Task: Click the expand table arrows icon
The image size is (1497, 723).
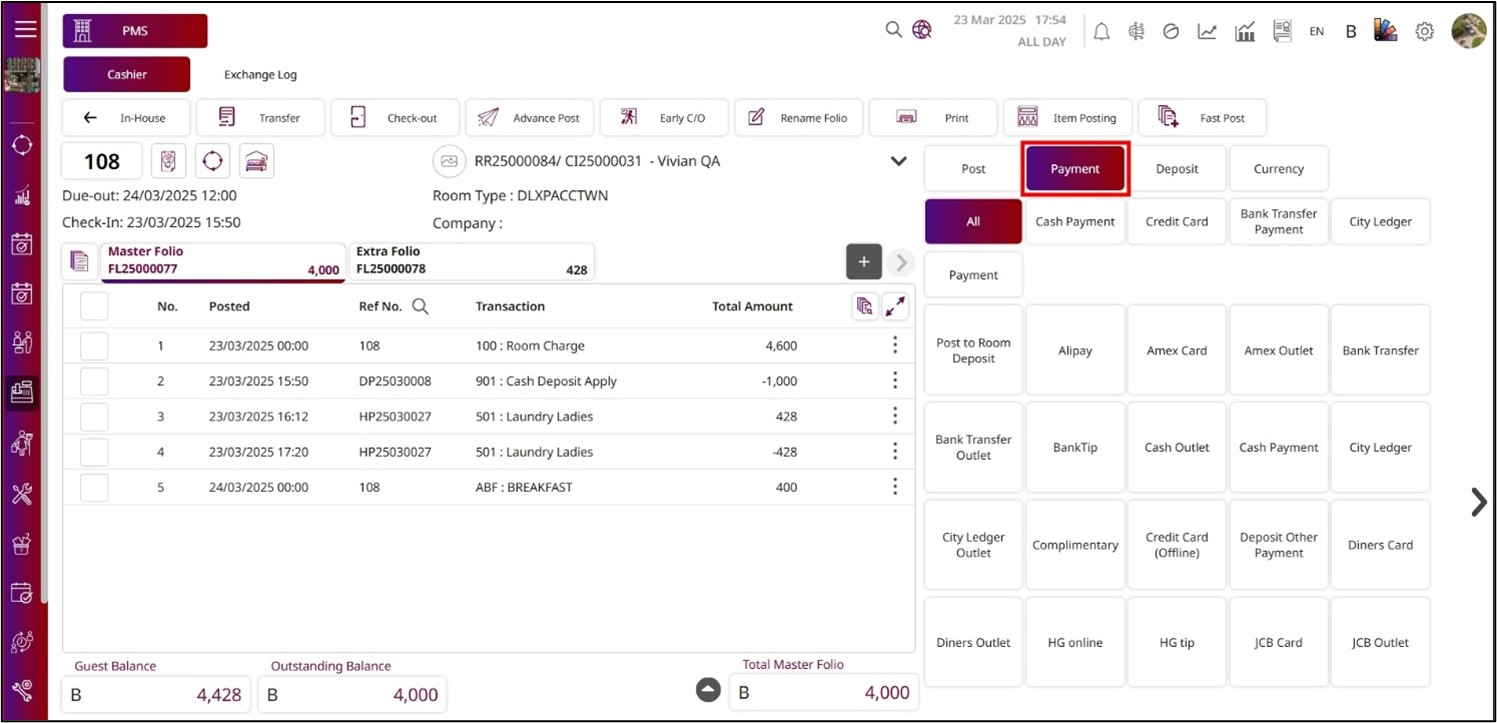Action: pos(895,307)
